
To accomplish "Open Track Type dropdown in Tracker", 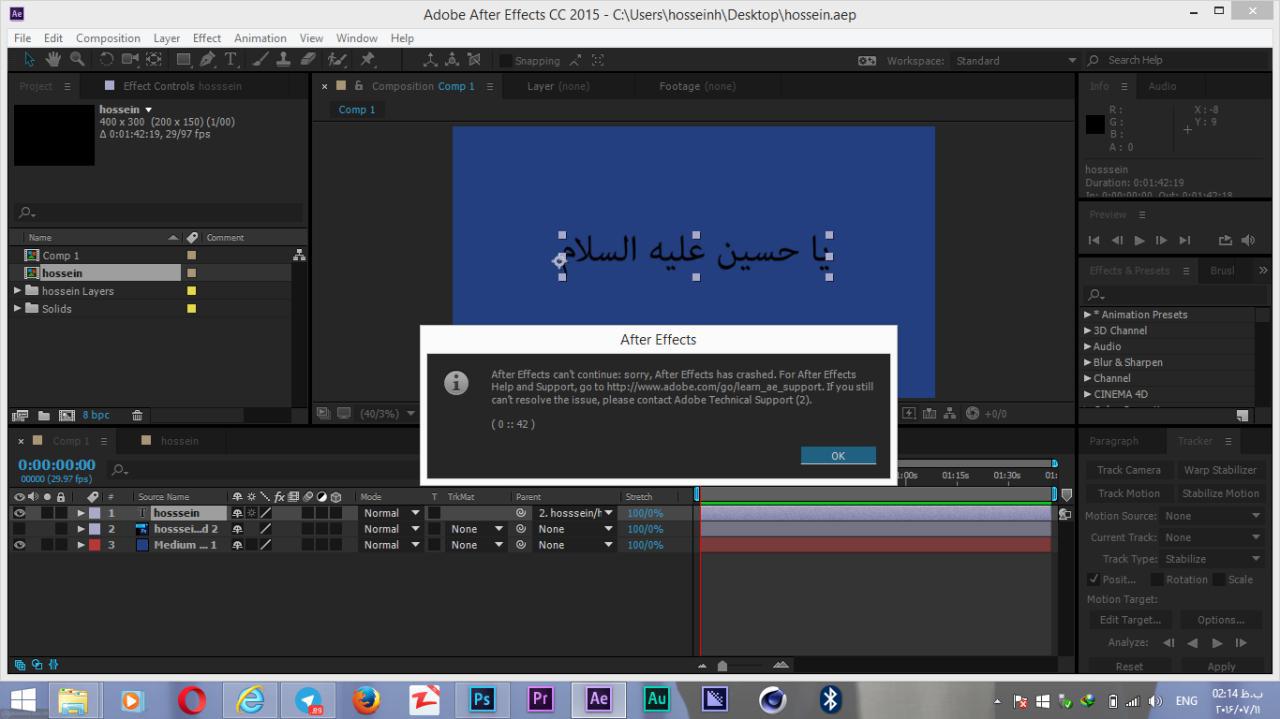I will [x=1213, y=559].
